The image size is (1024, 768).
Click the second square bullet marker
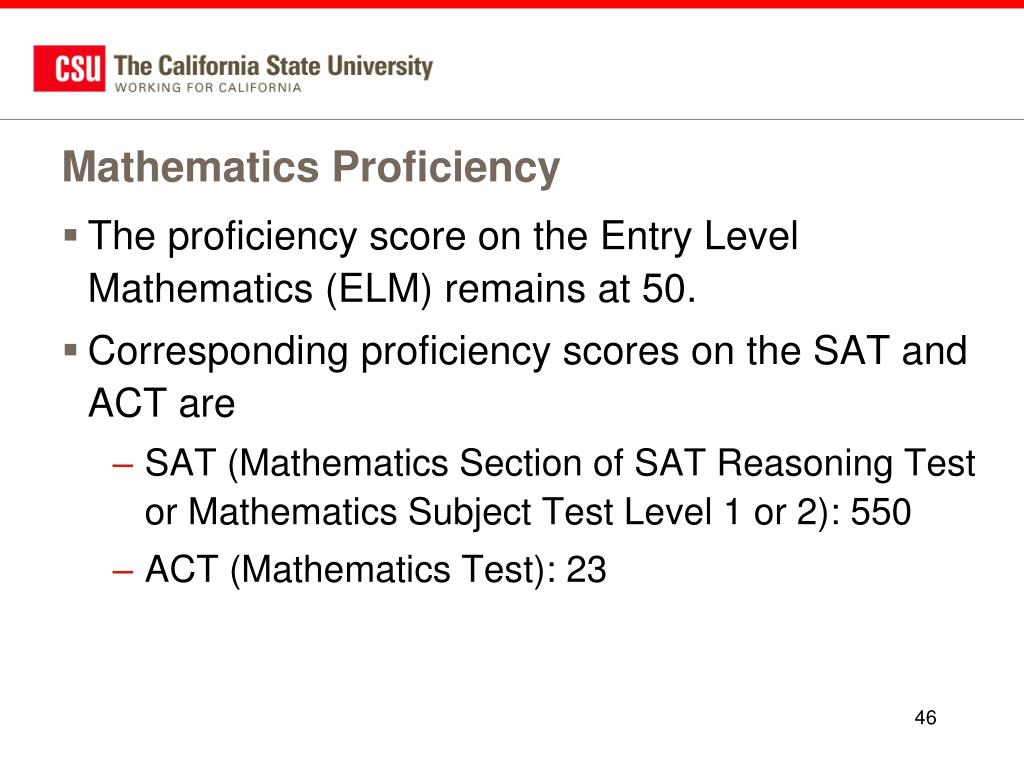71,349
